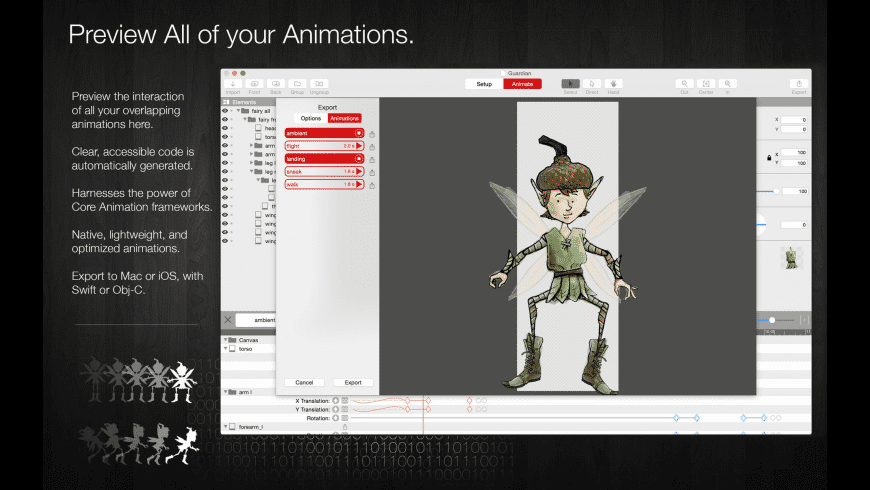Toggle eye icon for the head layer
Screen dimensions: 870x490
pos(225,128)
